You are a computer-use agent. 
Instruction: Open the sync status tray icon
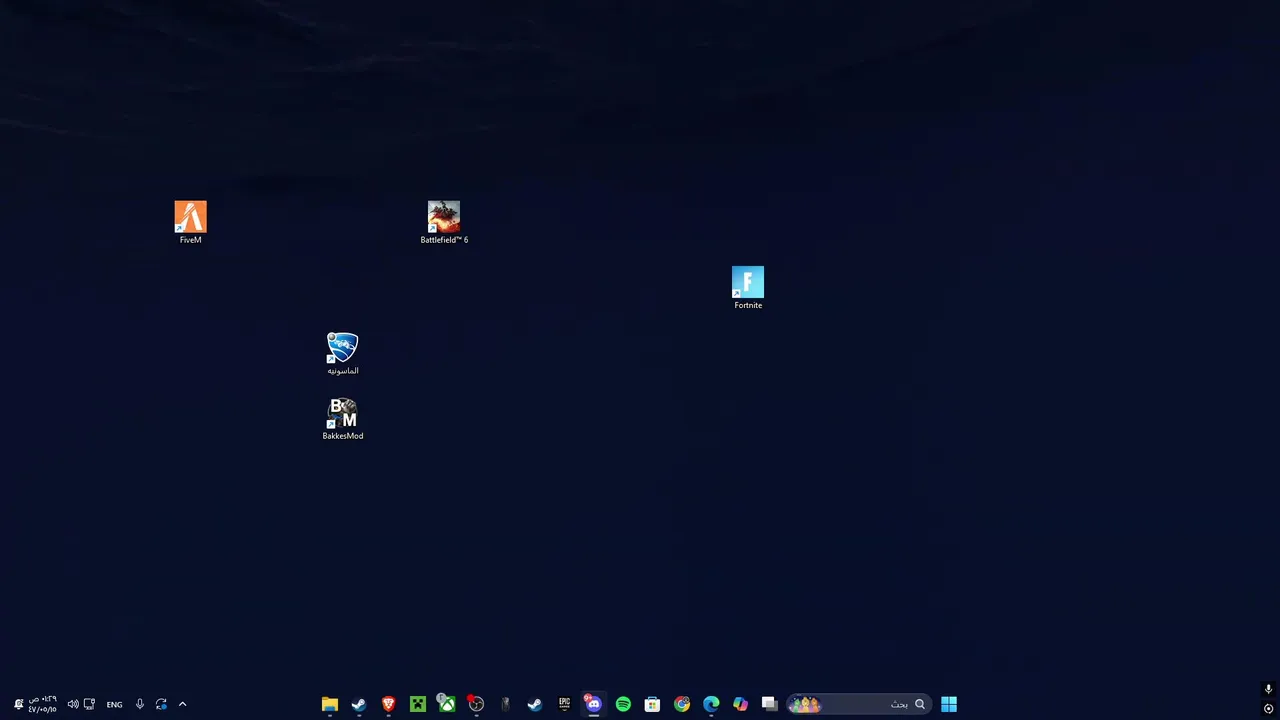tap(161, 704)
